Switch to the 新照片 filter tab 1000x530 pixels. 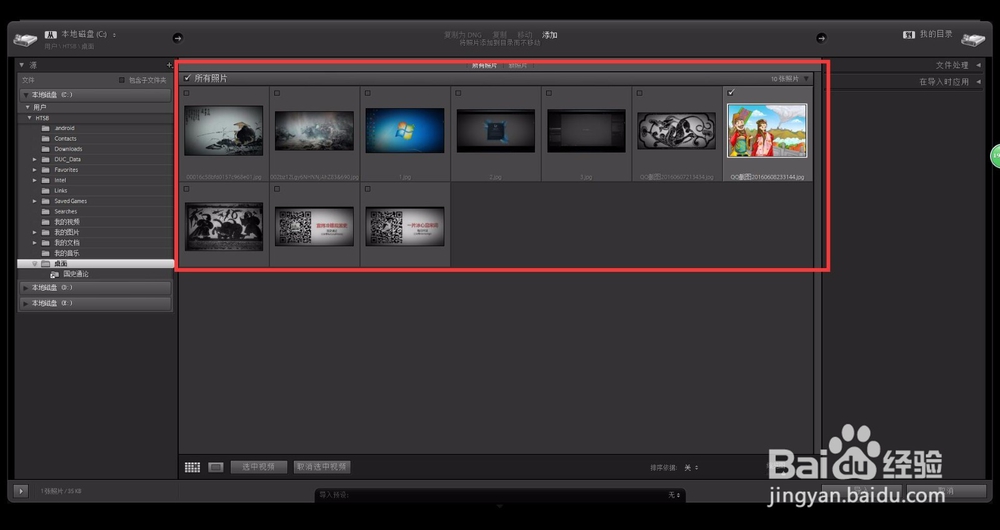pyautogui.click(x=518, y=65)
